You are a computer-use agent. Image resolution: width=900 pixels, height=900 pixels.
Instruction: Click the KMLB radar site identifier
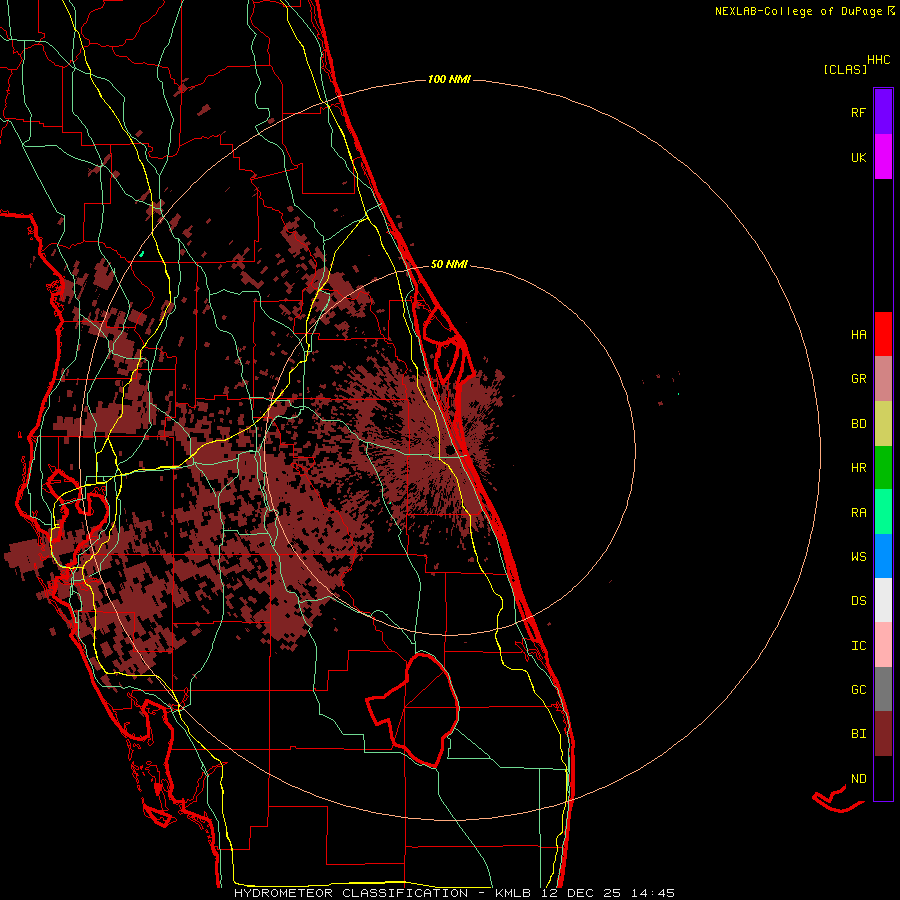coord(513,893)
